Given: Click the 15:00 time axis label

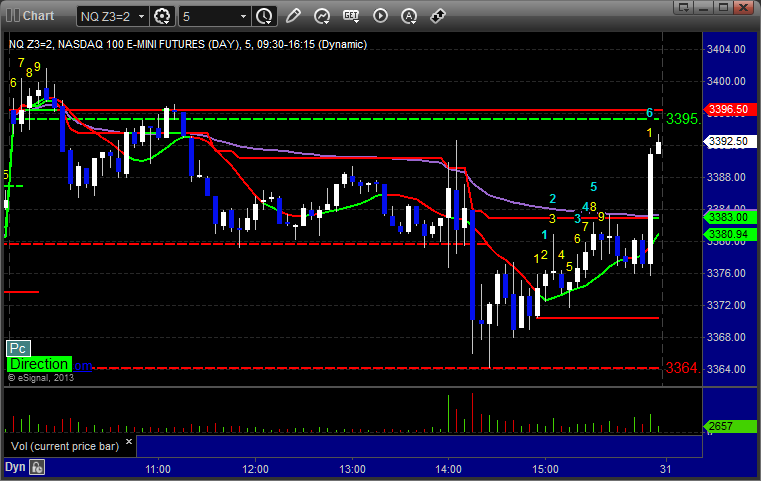Looking at the screenshot, I should pos(546,469).
